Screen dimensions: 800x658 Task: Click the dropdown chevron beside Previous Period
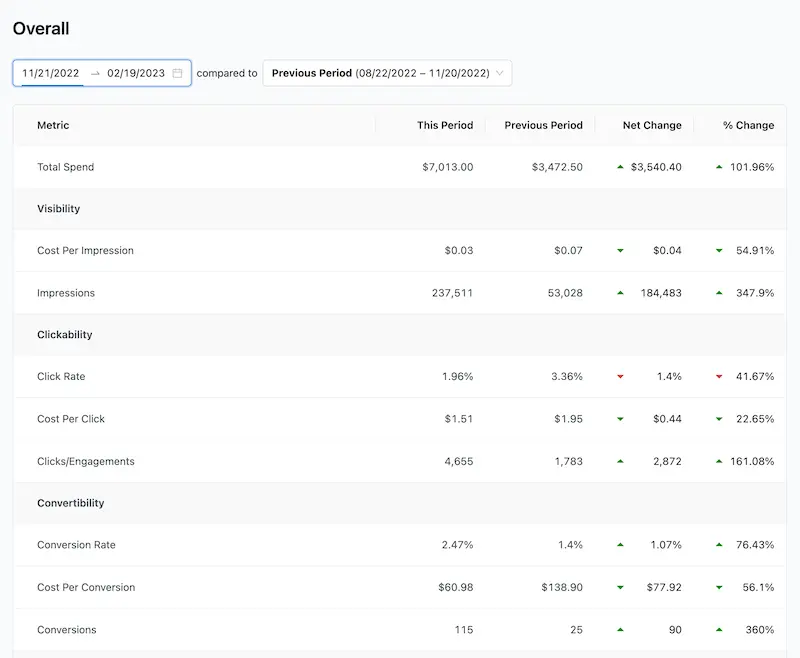point(499,73)
